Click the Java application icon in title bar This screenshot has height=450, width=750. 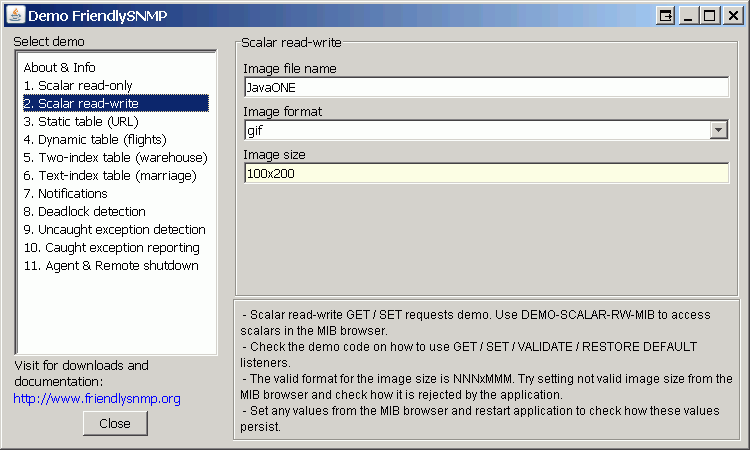(15, 15)
